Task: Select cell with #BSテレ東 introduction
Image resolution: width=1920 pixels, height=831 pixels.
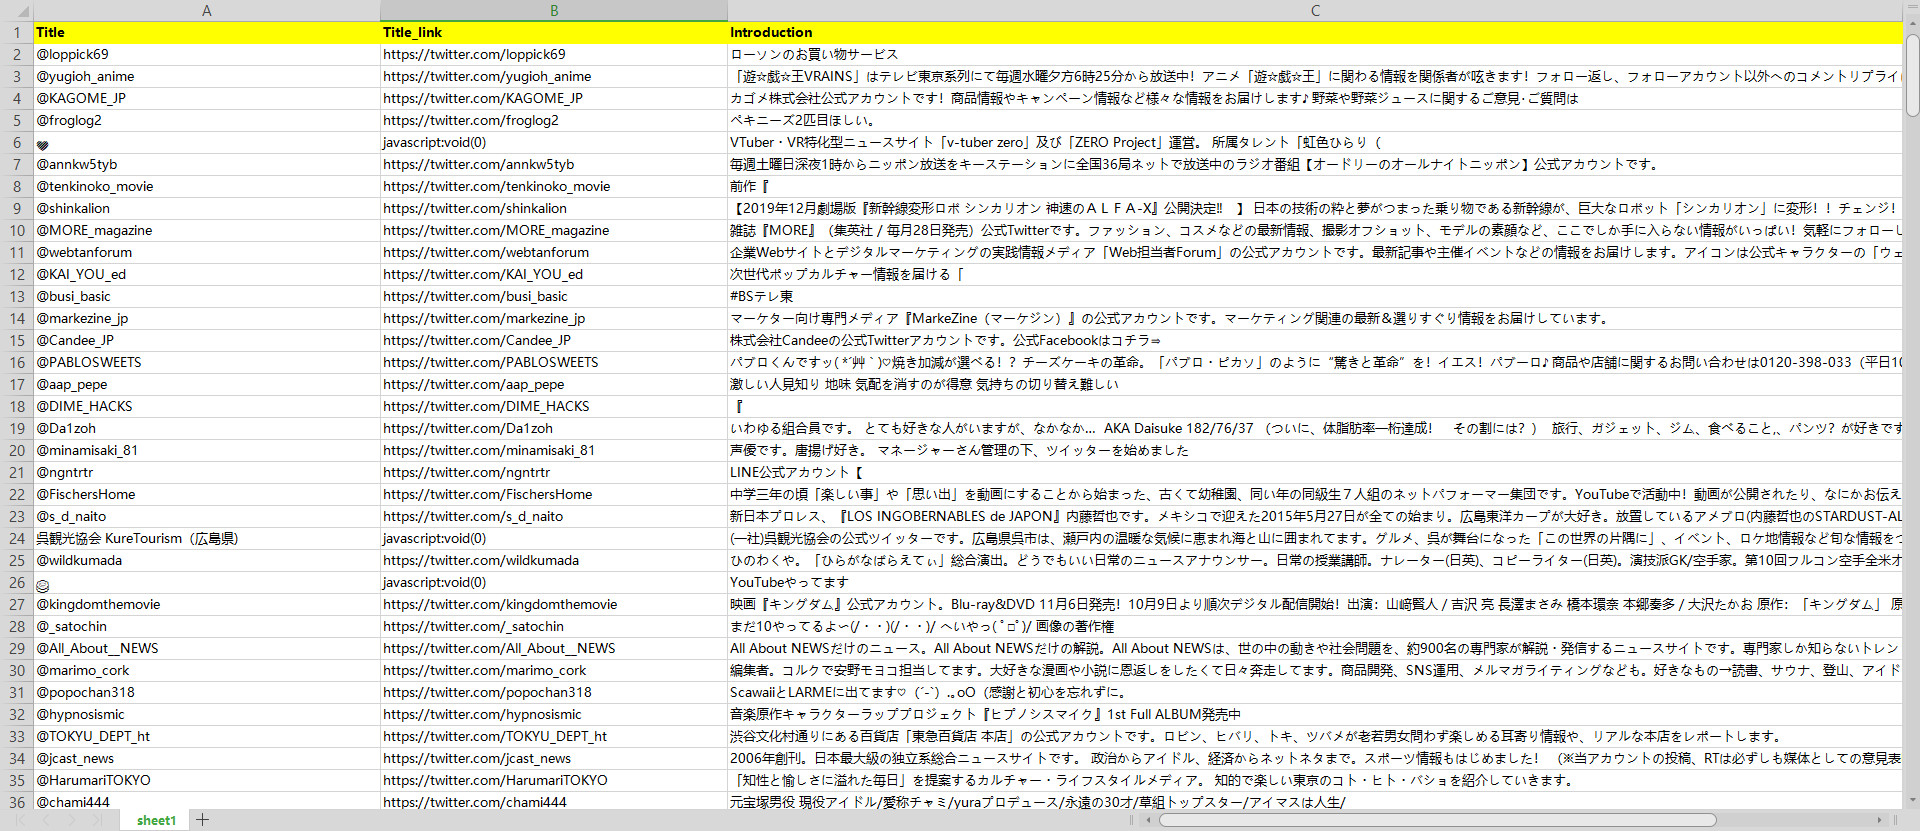Action: pyautogui.click(x=1315, y=296)
